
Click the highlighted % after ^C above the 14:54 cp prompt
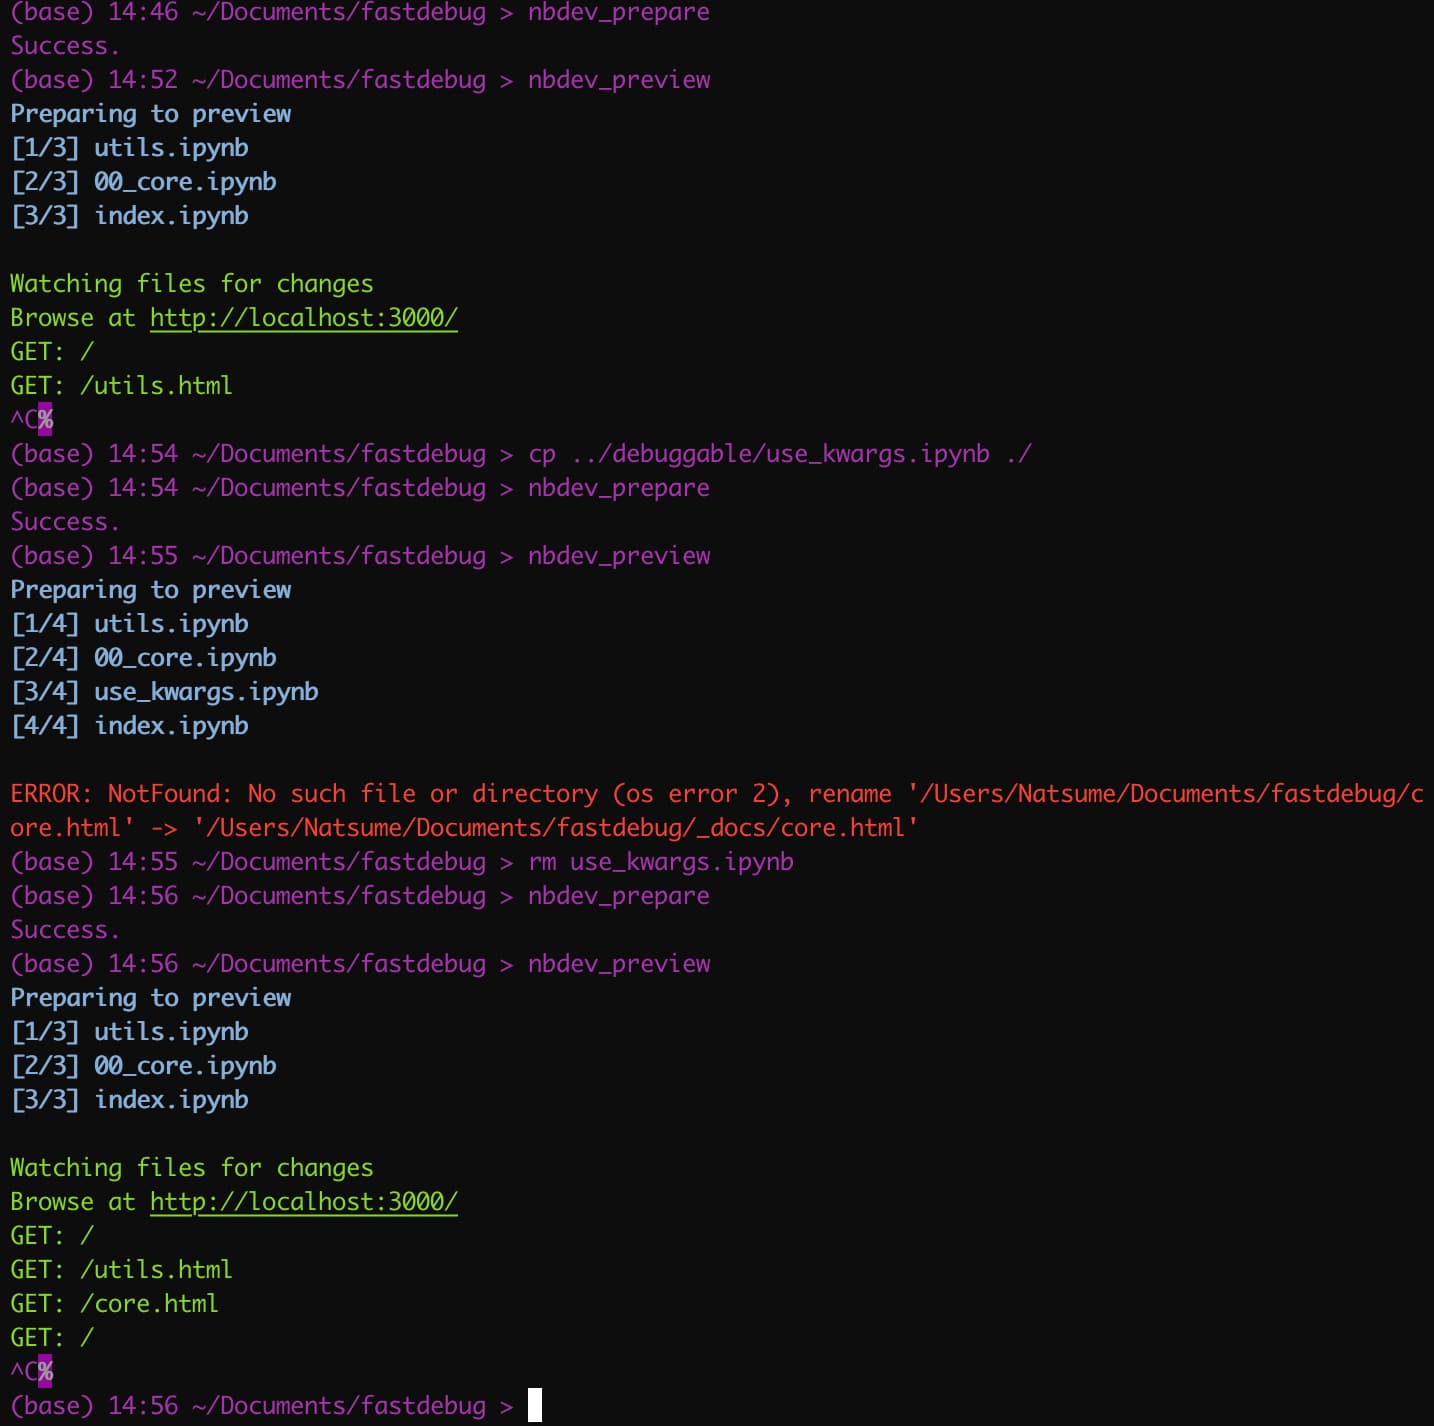point(45,420)
